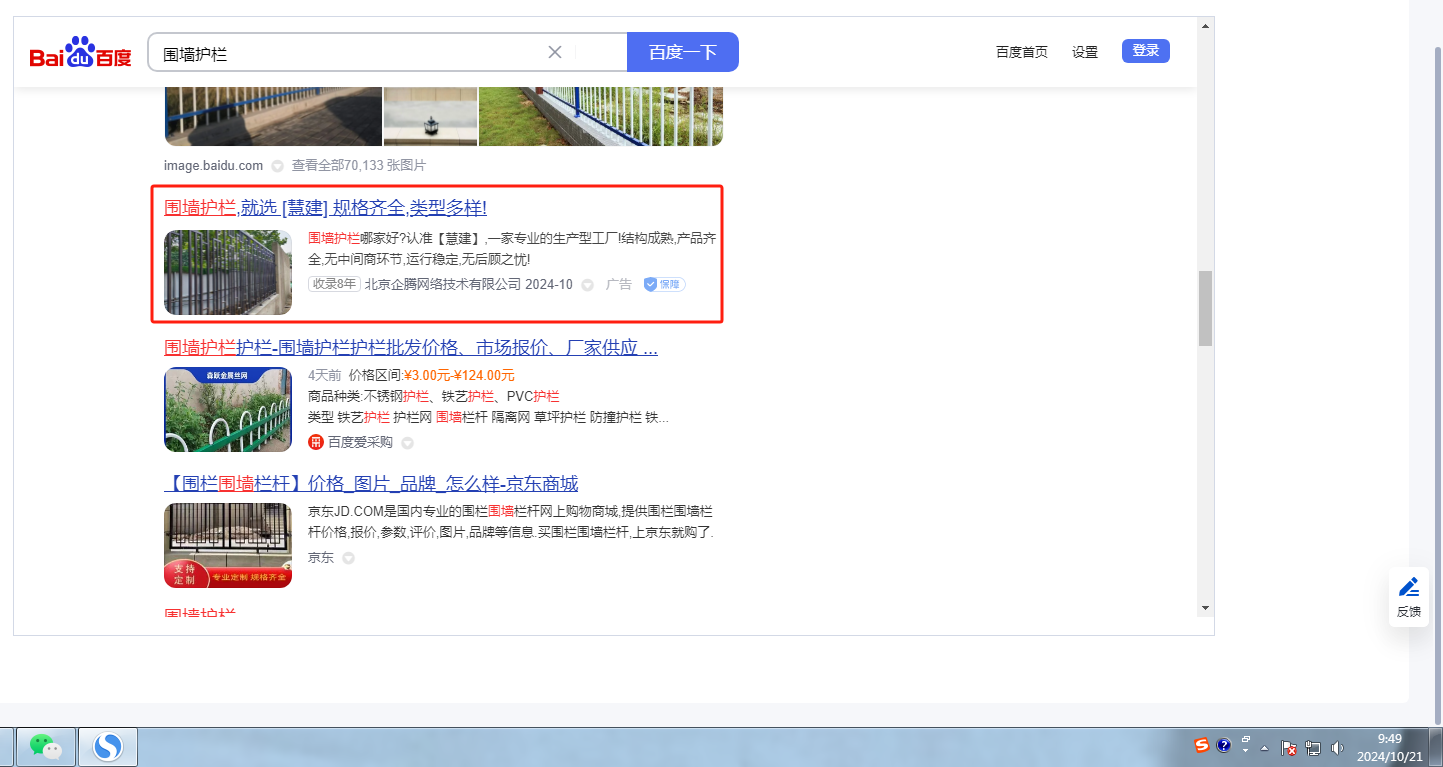Open the network tray icon

pyautogui.click(x=1313, y=748)
